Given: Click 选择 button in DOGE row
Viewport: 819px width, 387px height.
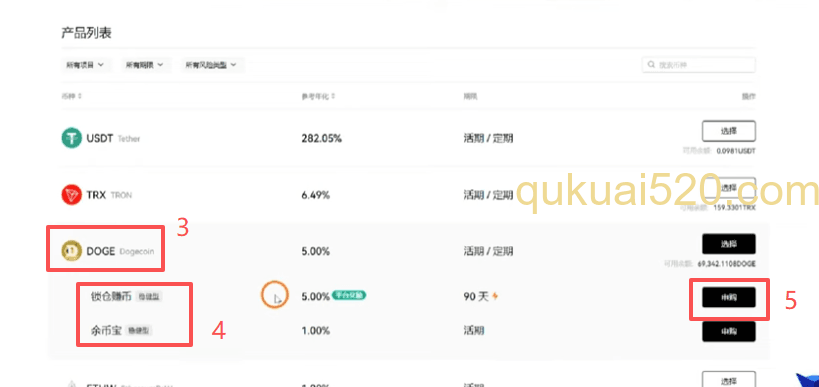Looking at the screenshot, I should (729, 244).
